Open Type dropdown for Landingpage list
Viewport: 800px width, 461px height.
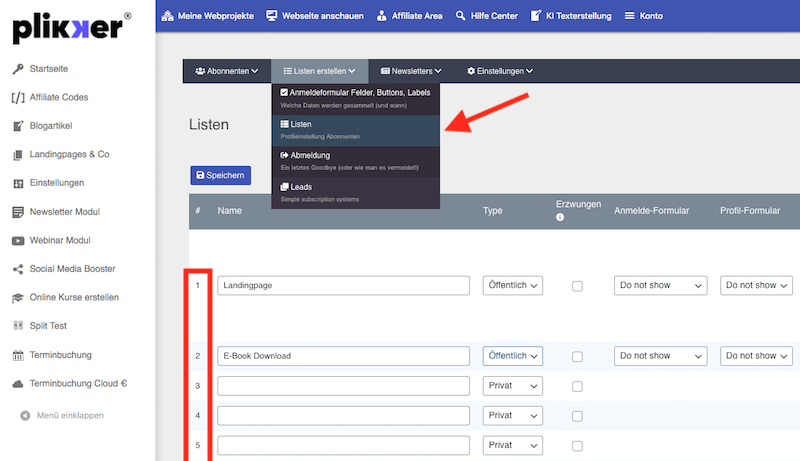(513, 286)
